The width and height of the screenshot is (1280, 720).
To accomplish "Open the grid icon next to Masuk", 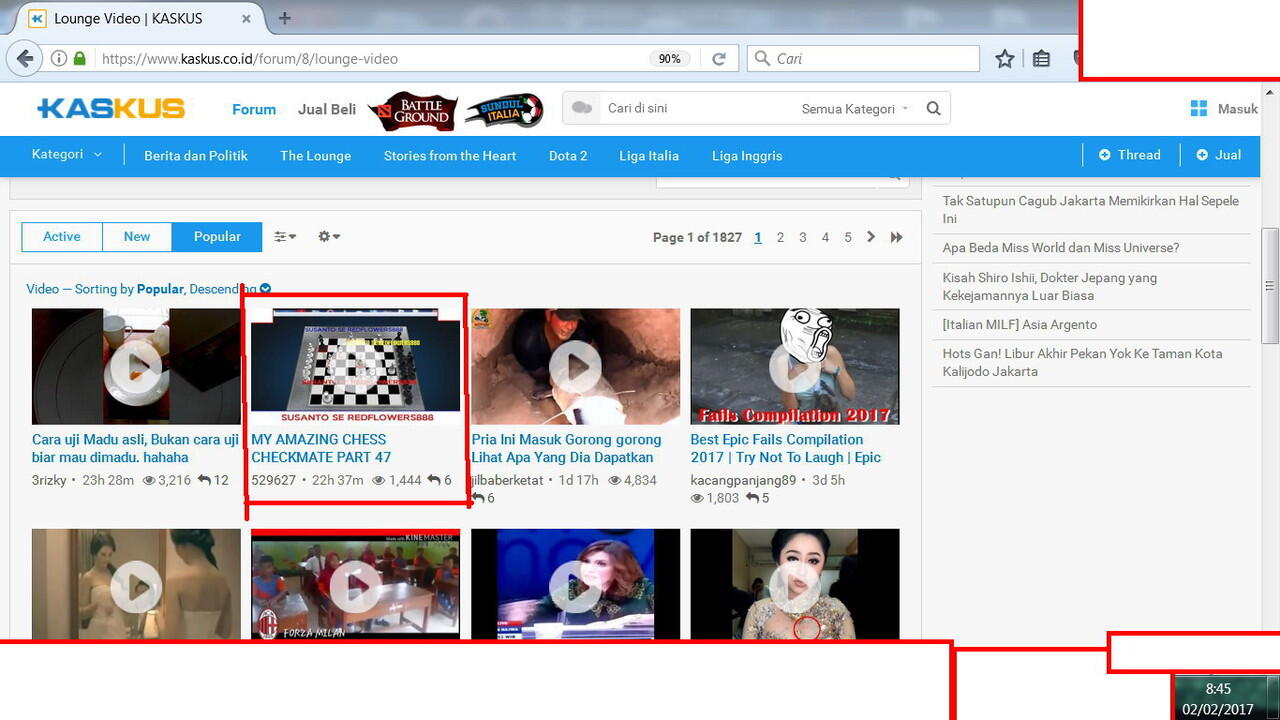I will (1198, 109).
